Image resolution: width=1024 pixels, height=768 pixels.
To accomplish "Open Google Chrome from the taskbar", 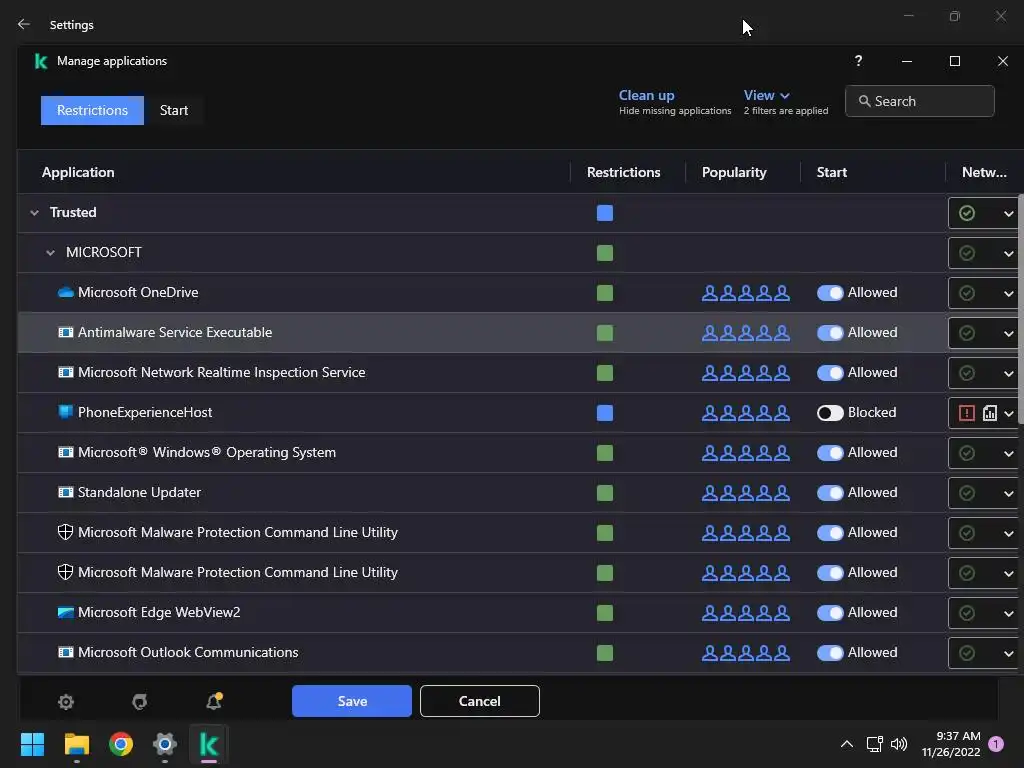I will [121, 744].
